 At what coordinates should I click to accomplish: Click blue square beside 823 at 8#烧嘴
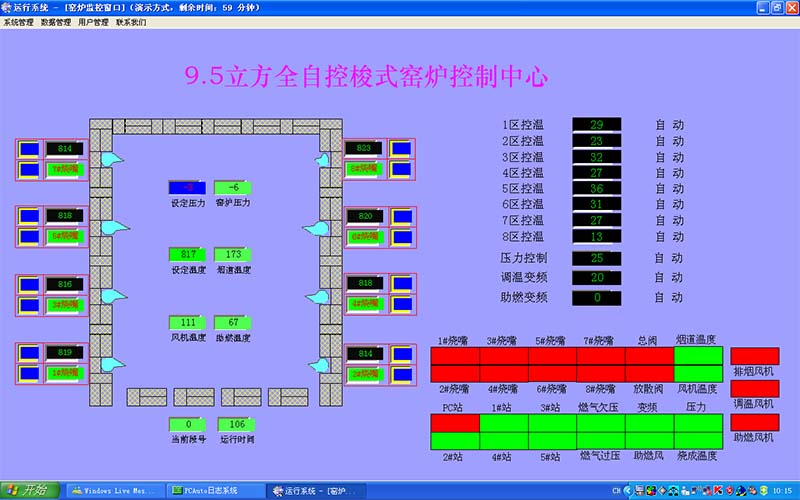(x=400, y=149)
